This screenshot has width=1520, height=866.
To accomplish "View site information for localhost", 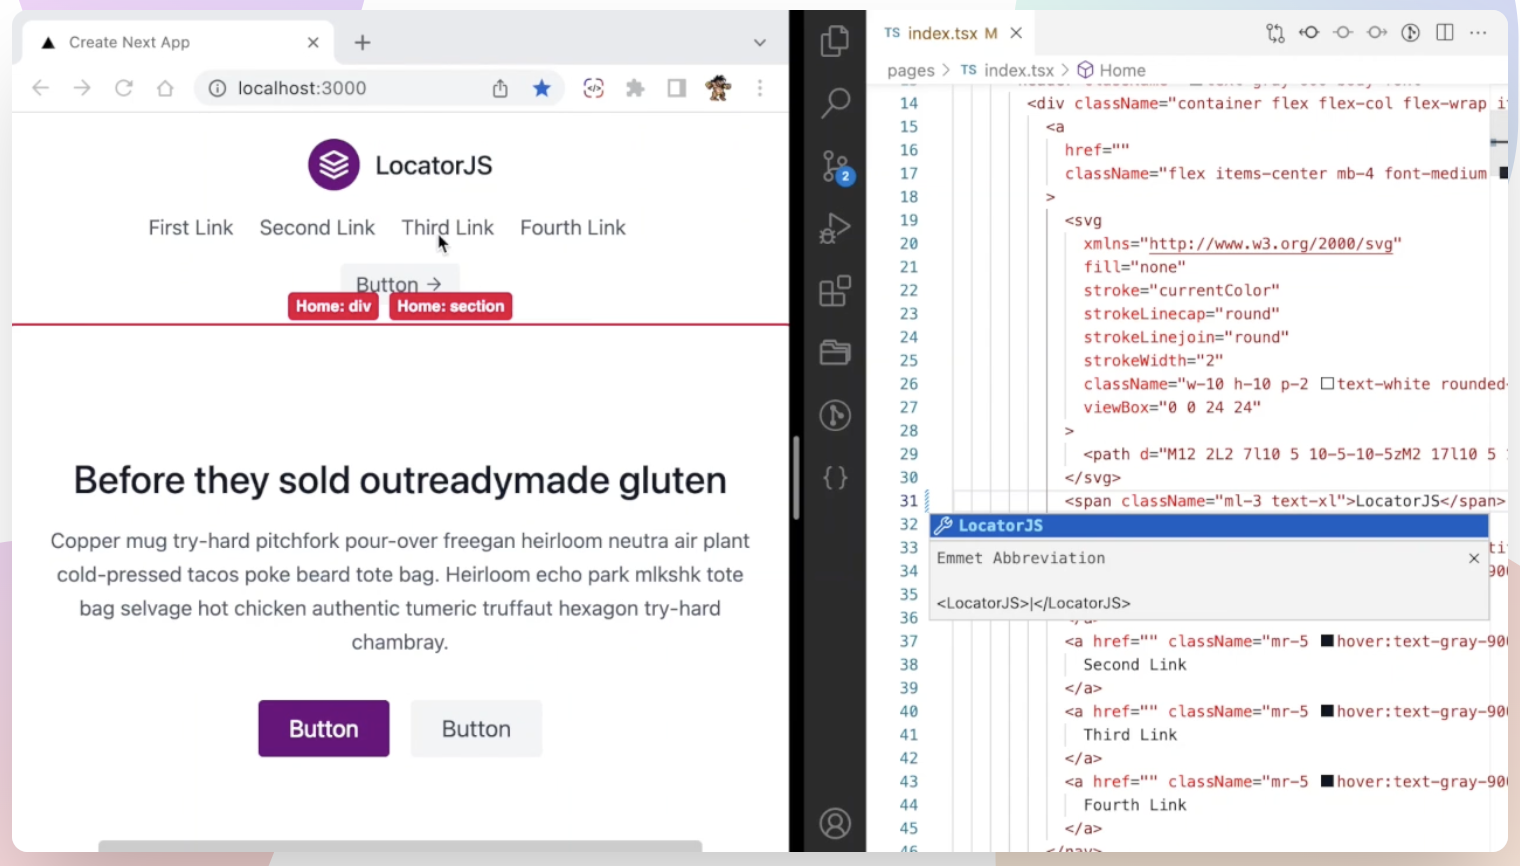I will click(x=217, y=88).
